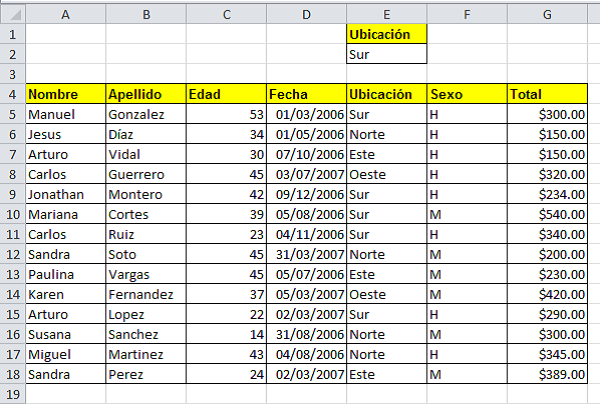This screenshot has width=600, height=404.
Task: Select row 10 header
Action: (12, 214)
